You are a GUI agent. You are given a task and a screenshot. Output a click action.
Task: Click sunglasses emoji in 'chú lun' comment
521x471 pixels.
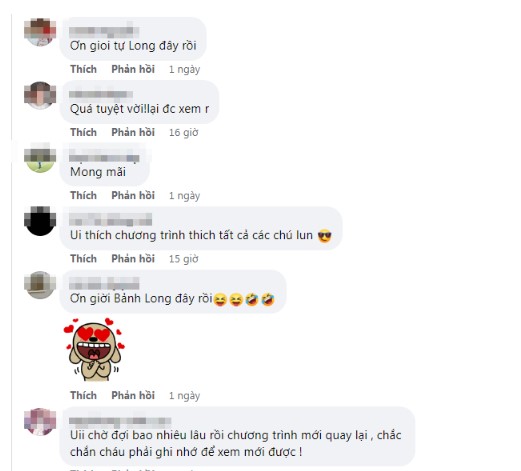tap(324, 236)
